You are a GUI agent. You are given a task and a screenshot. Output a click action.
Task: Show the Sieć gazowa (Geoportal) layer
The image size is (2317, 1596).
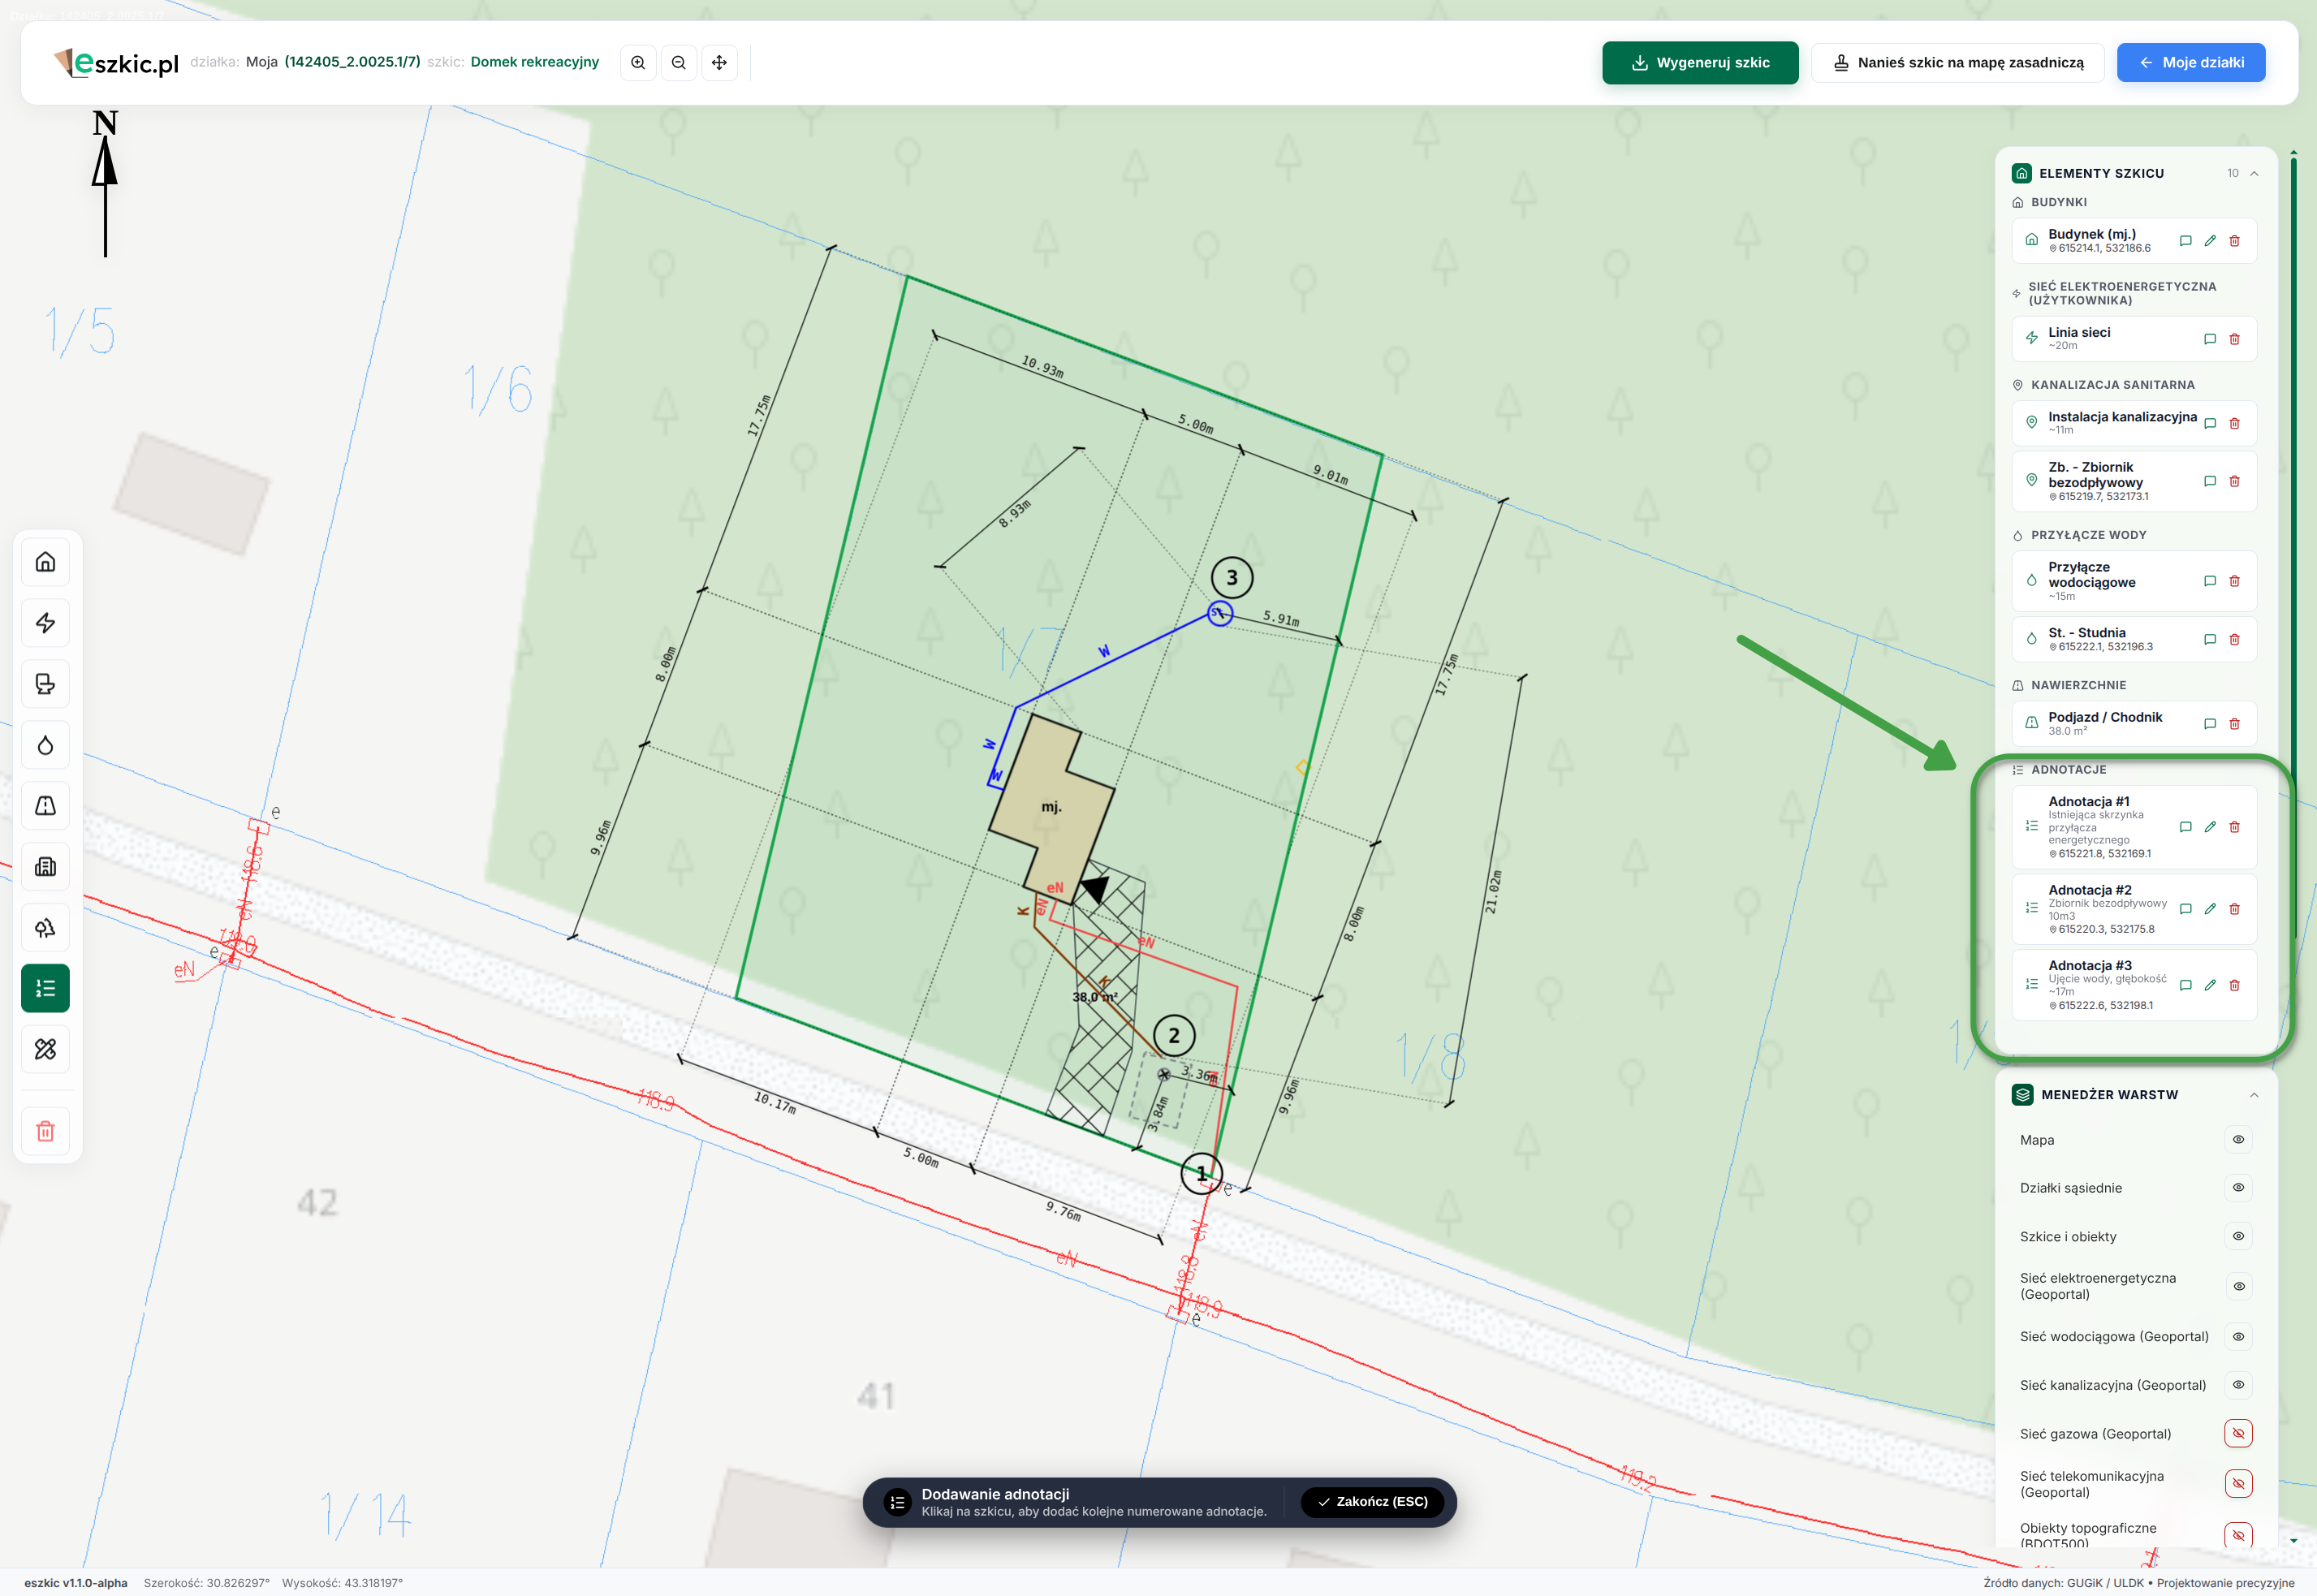tap(2239, 1434)
